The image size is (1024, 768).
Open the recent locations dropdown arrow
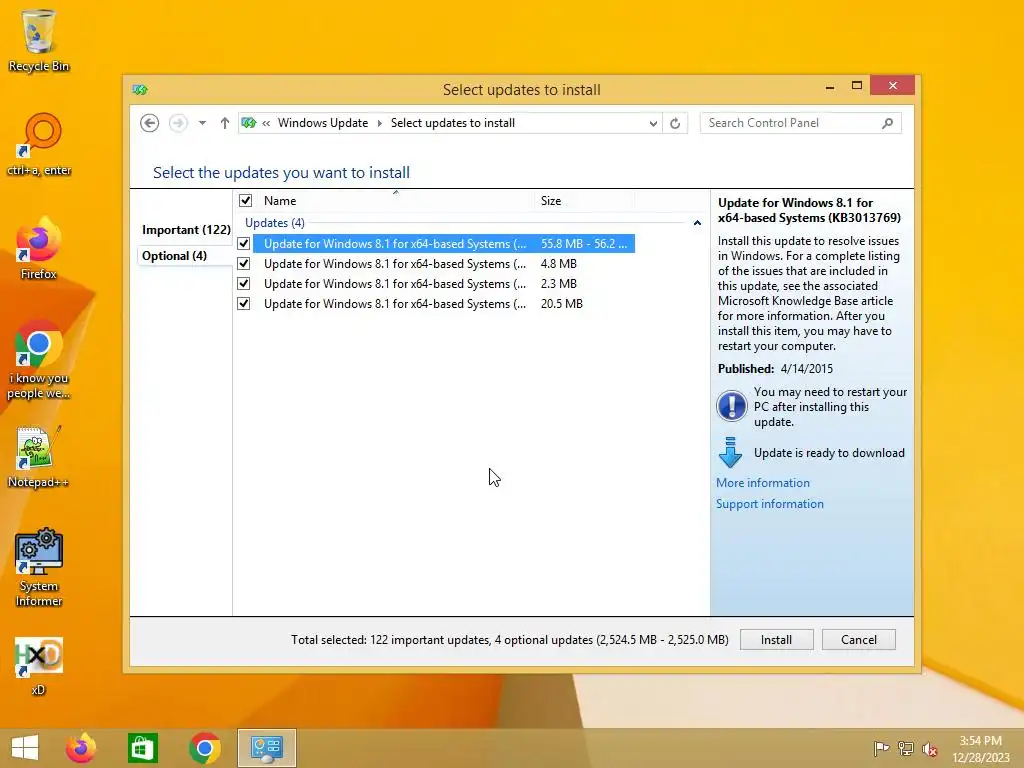(x=202, y=123)
